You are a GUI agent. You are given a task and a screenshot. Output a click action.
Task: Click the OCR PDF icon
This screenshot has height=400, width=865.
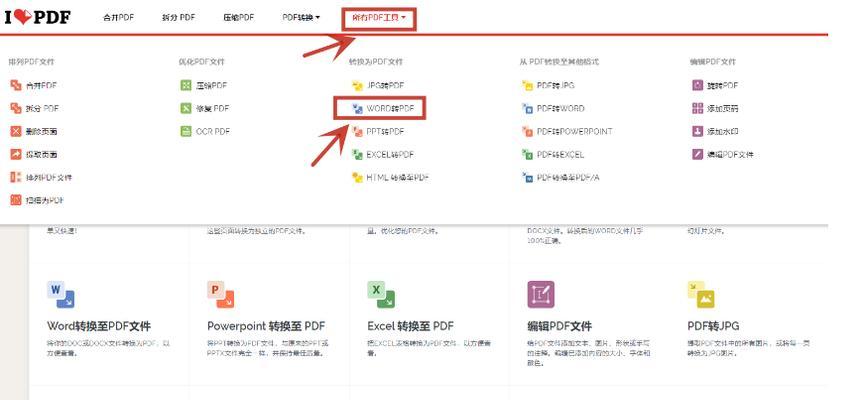(x=186, y=131)
